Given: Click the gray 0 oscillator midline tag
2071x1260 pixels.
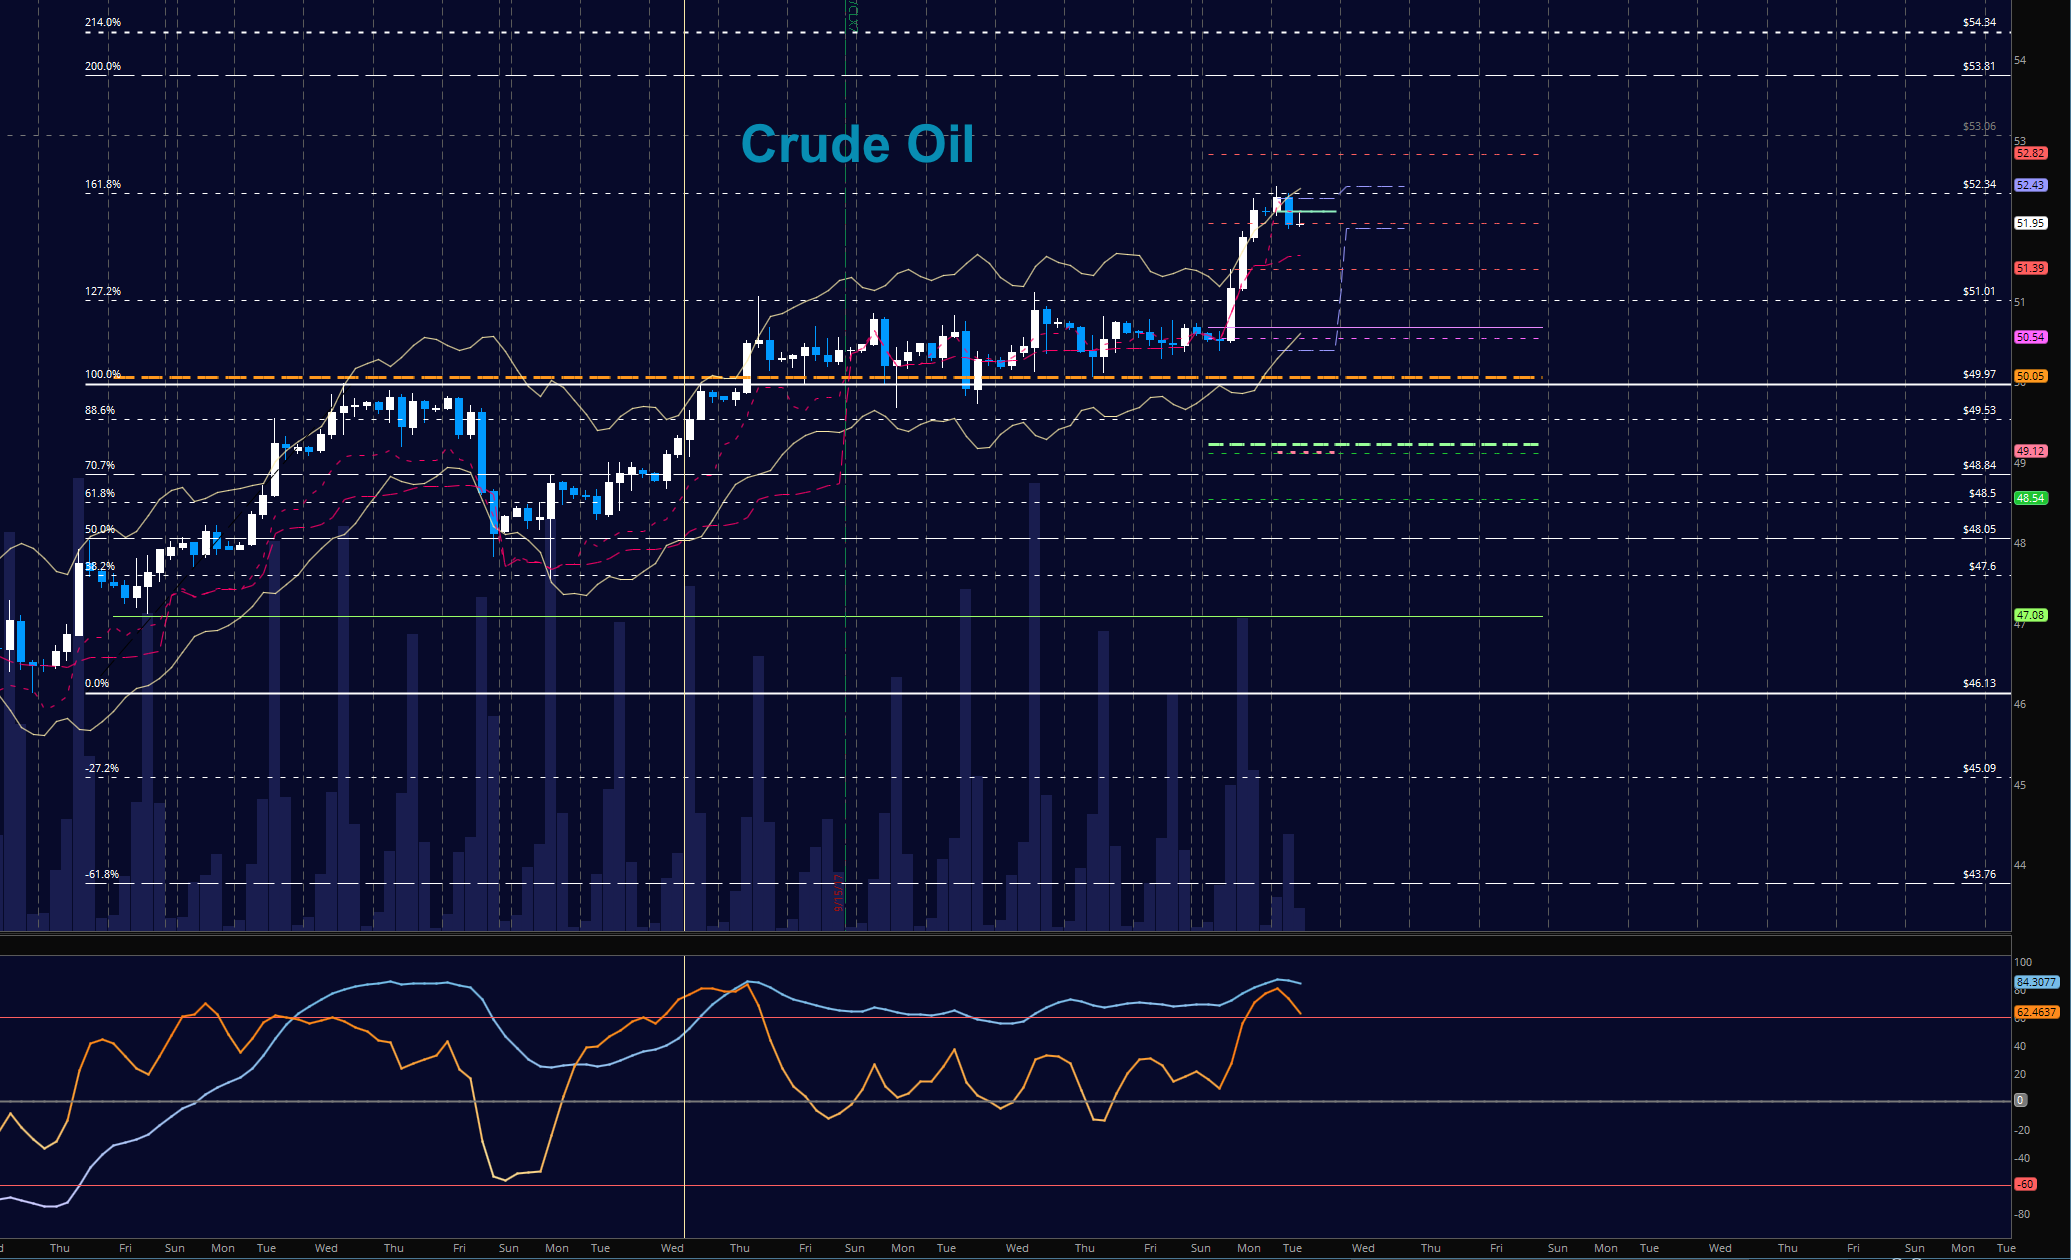Looking at the screenshot, I should coord(2020,1100).
